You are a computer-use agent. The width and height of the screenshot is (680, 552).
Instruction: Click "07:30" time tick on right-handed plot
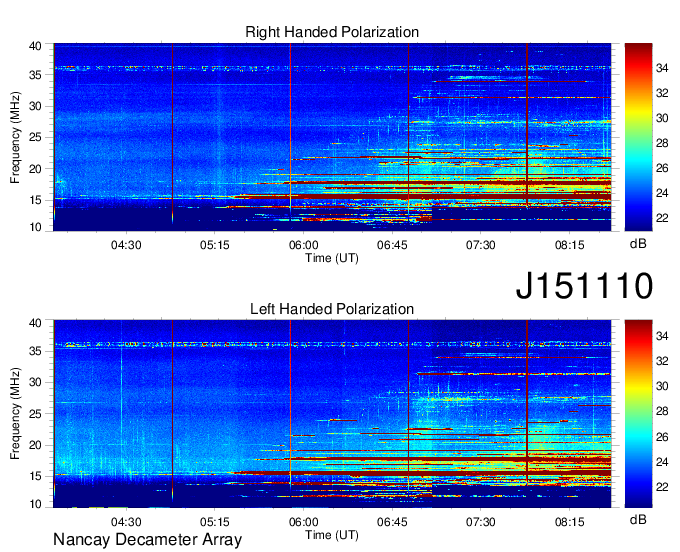point(481,245)
